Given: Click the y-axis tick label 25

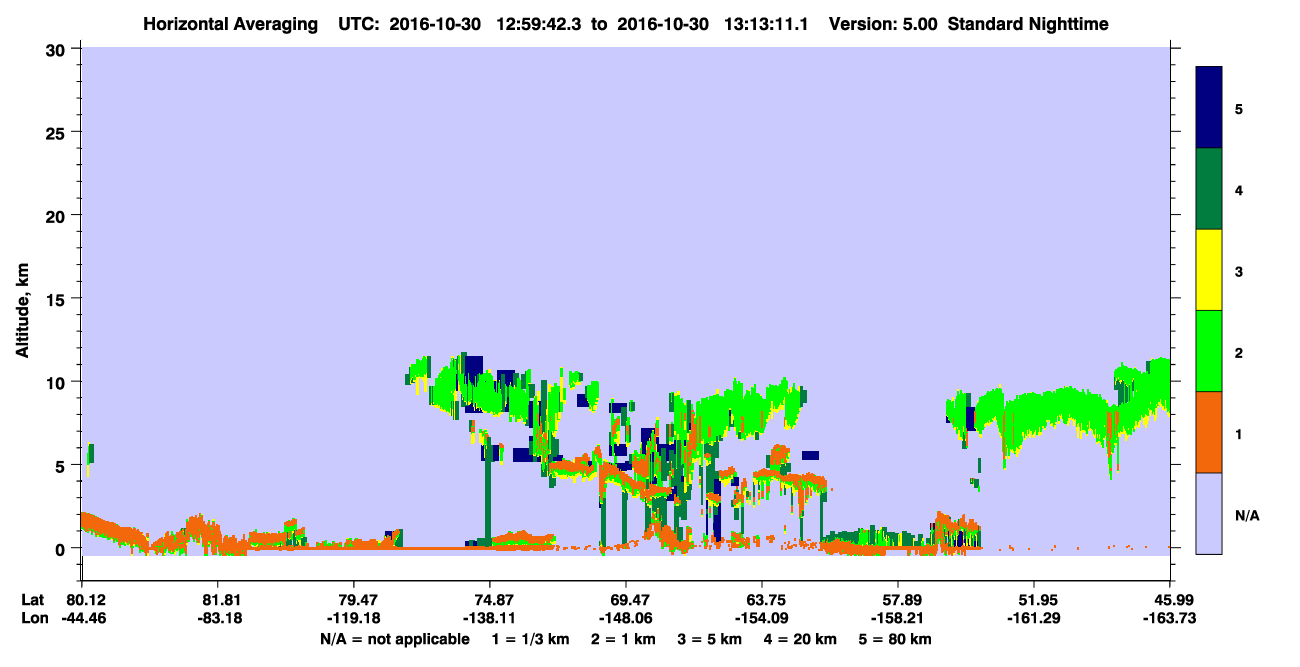Looking at the screenshot, I should pyautogui.click(x=58, y=132).
